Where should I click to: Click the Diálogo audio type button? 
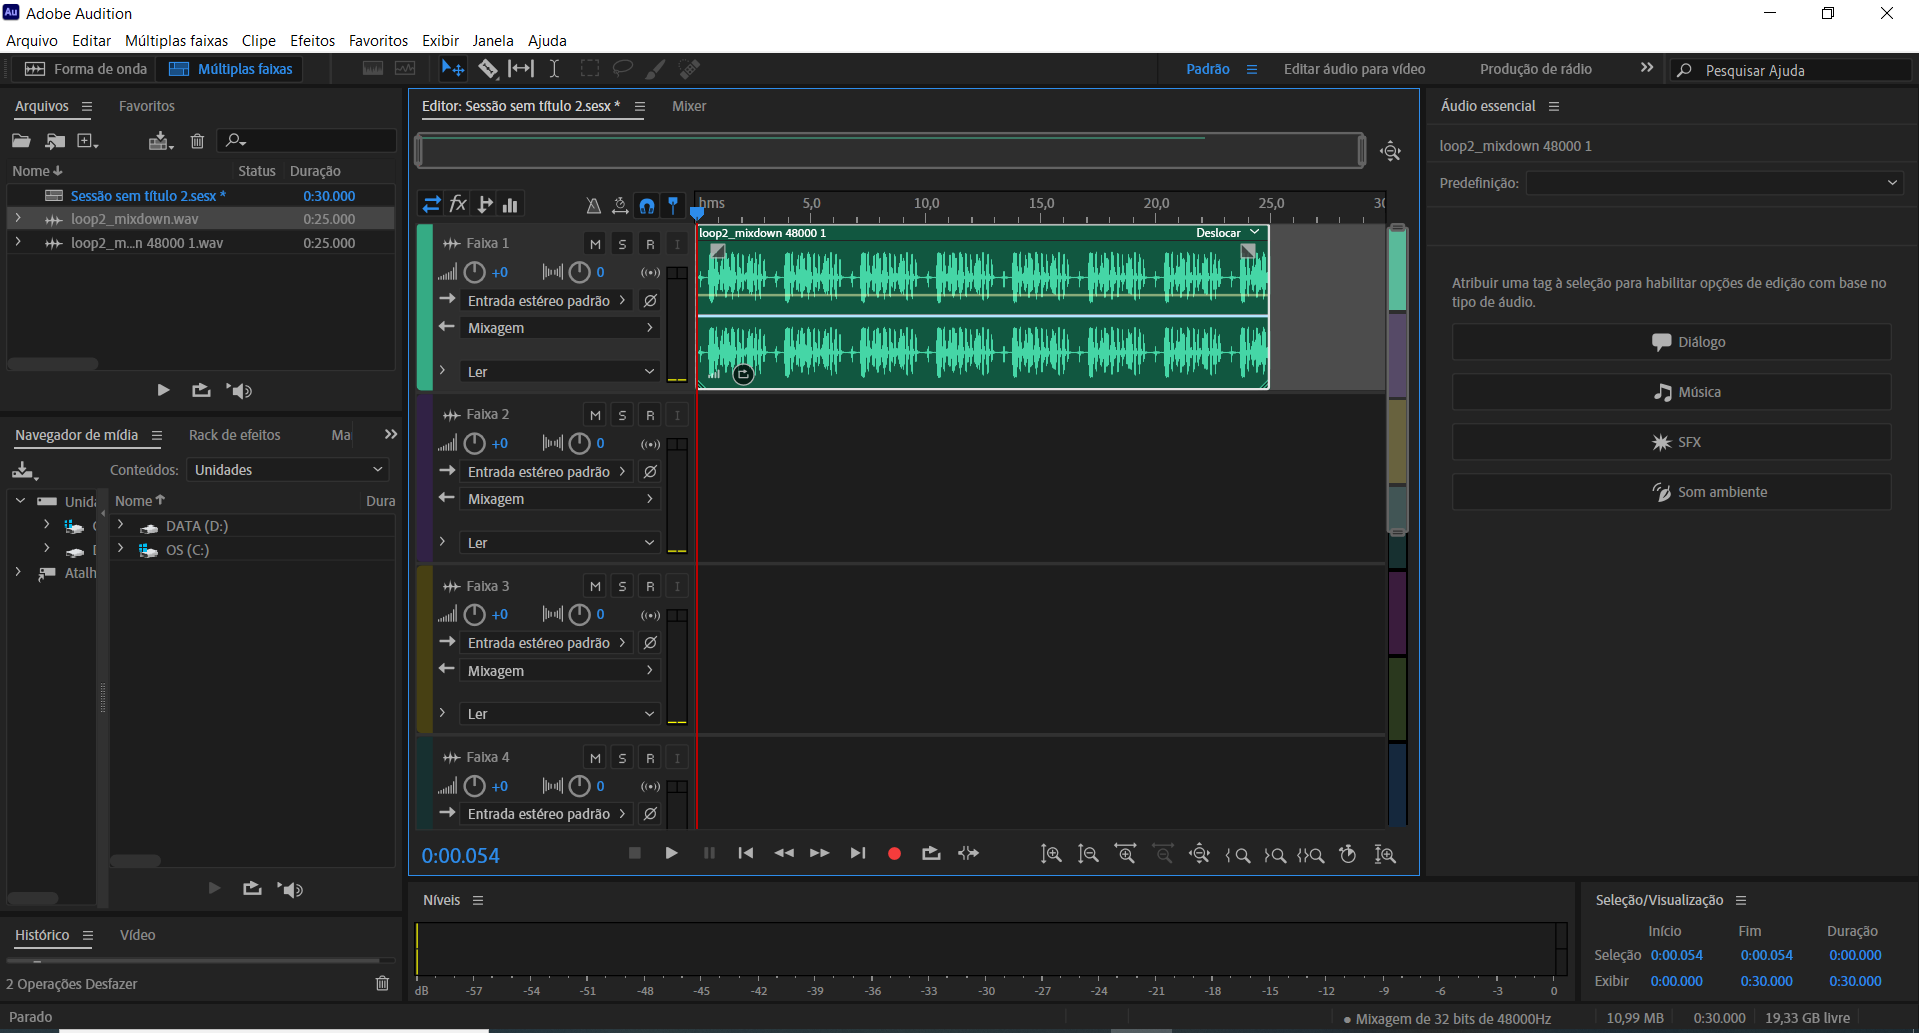tap(1671, 342)
